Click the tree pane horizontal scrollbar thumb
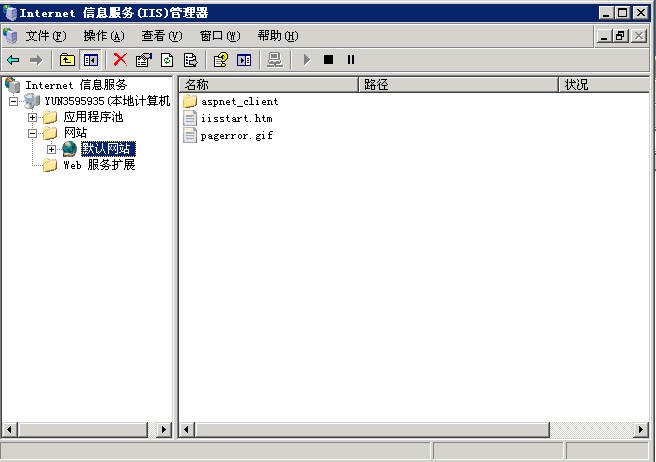The width and height of the screenshot is (656, 462). (82, 429)
